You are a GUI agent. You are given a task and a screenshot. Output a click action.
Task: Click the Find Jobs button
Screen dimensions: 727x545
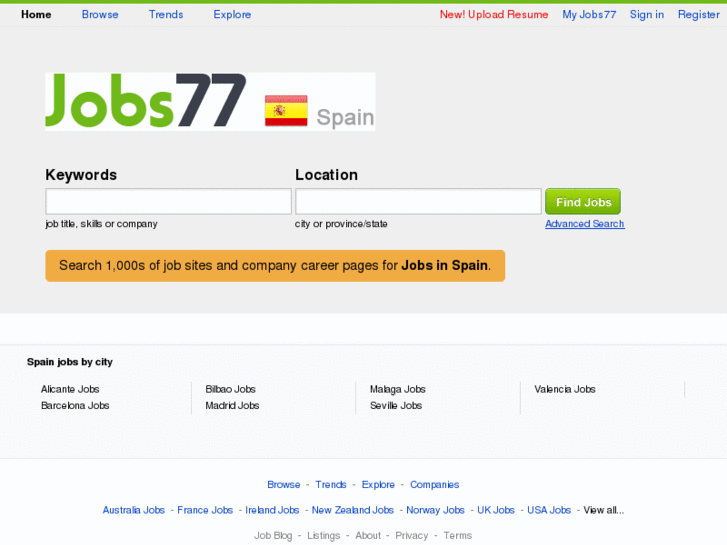tap(583, 201)
